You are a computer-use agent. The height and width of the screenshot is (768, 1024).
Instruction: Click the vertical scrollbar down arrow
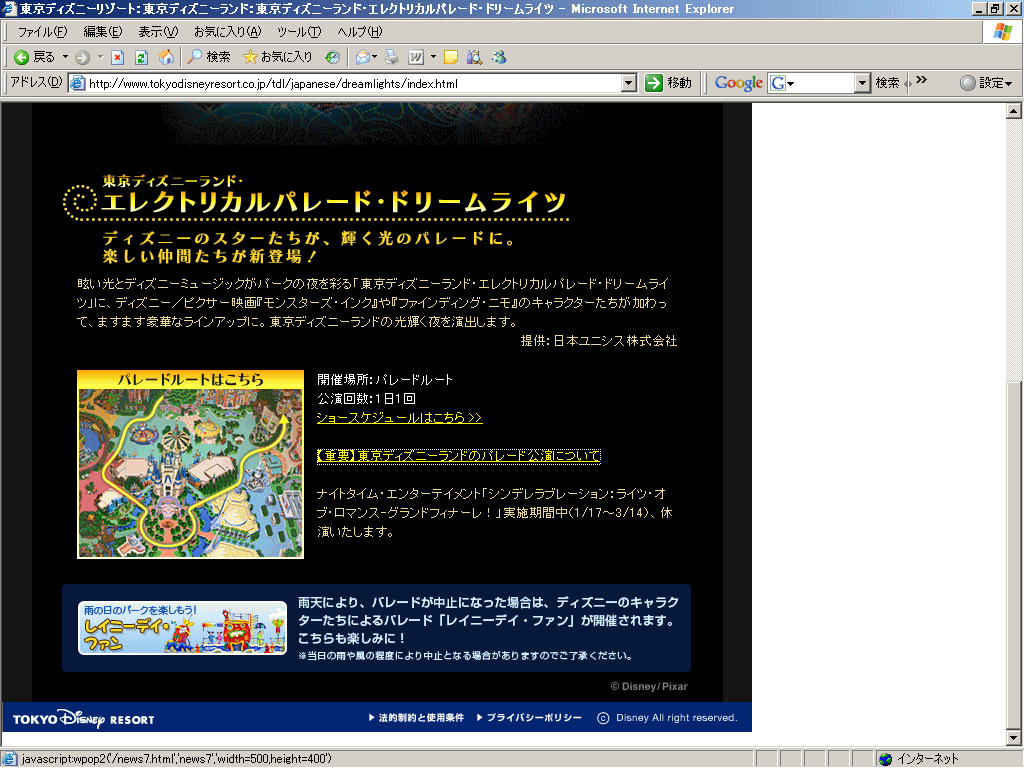coord(1014,738)
